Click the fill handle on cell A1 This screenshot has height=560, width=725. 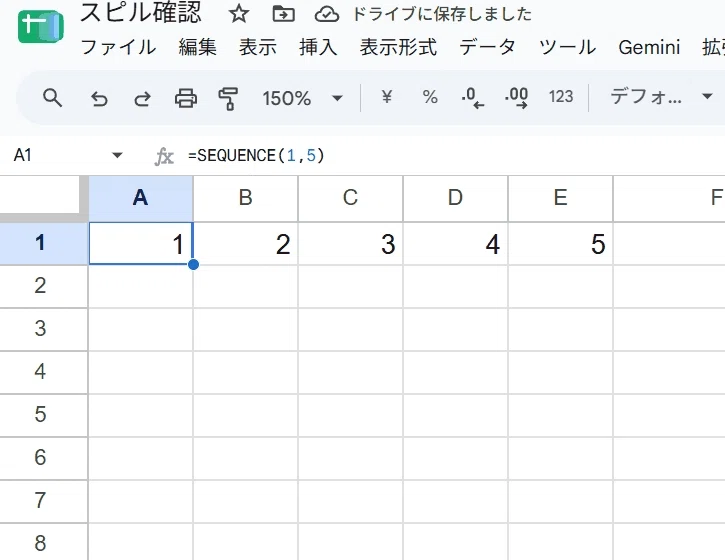pyautogui.click(x=193, y=265)
